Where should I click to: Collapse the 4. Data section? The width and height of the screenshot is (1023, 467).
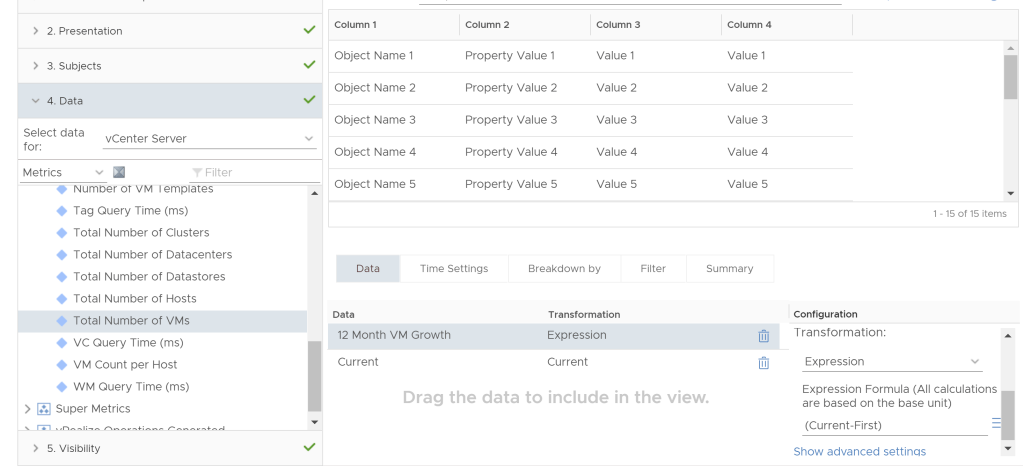coord(36,101)
